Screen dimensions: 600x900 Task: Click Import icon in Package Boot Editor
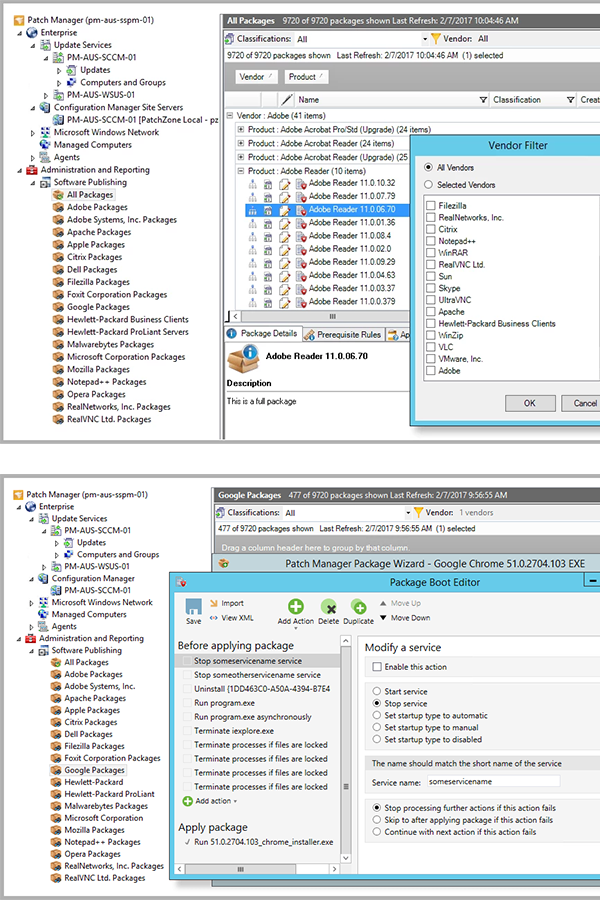pyautogui.click(x=214, y=603)
